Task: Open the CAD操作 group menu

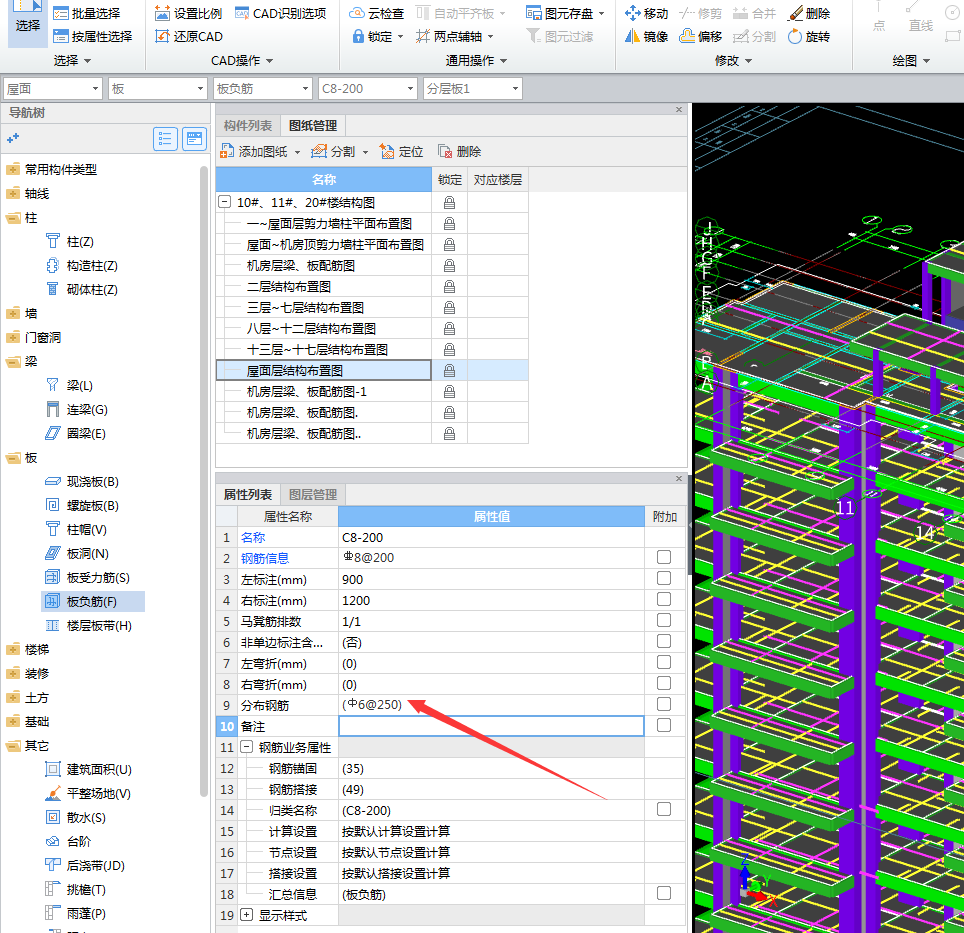Action: coord(242,60)
